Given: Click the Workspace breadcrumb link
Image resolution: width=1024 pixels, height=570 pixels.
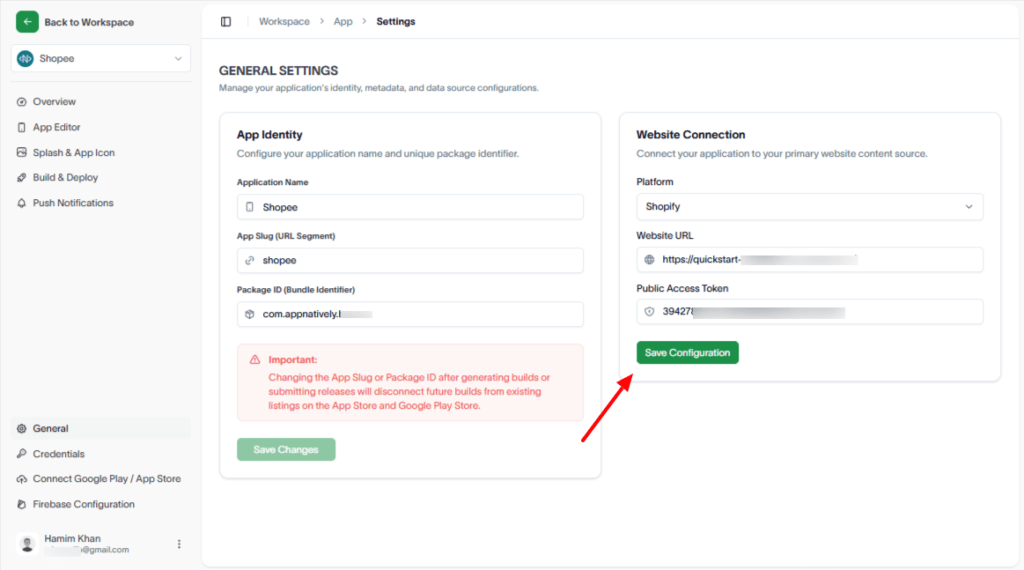Looking at the screenshot, I should pos(284,22).
